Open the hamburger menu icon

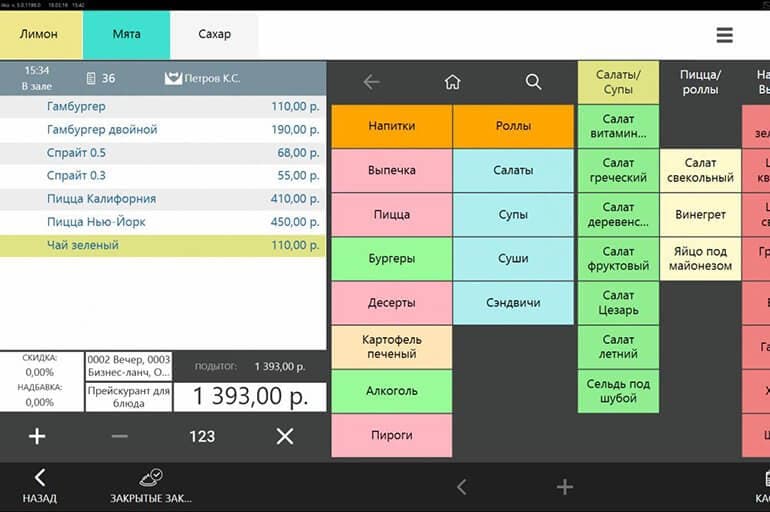tap(724, 35)
